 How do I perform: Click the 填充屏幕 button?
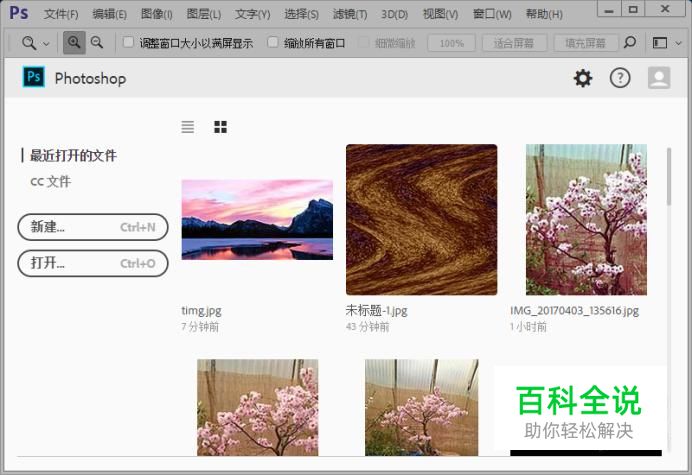click(x=586, y=43)
